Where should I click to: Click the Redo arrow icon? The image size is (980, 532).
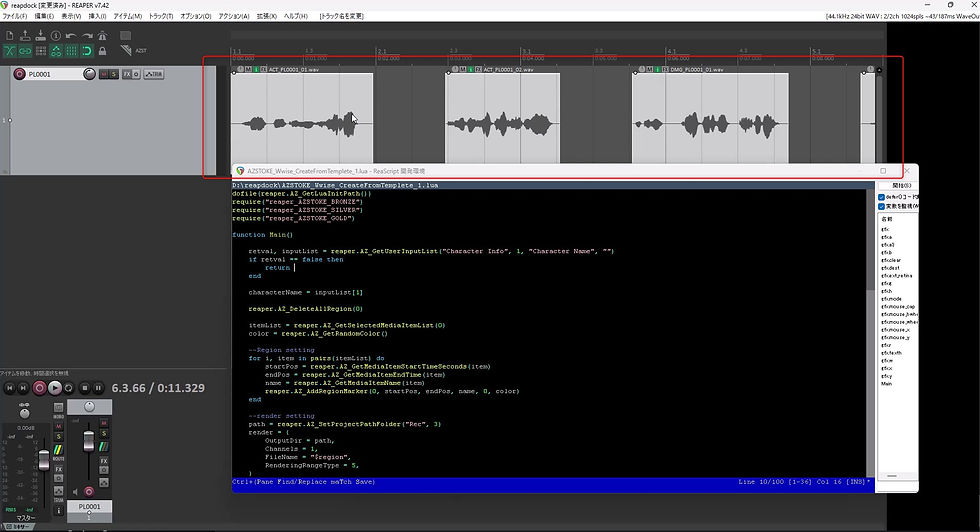[x=87, y=36]
